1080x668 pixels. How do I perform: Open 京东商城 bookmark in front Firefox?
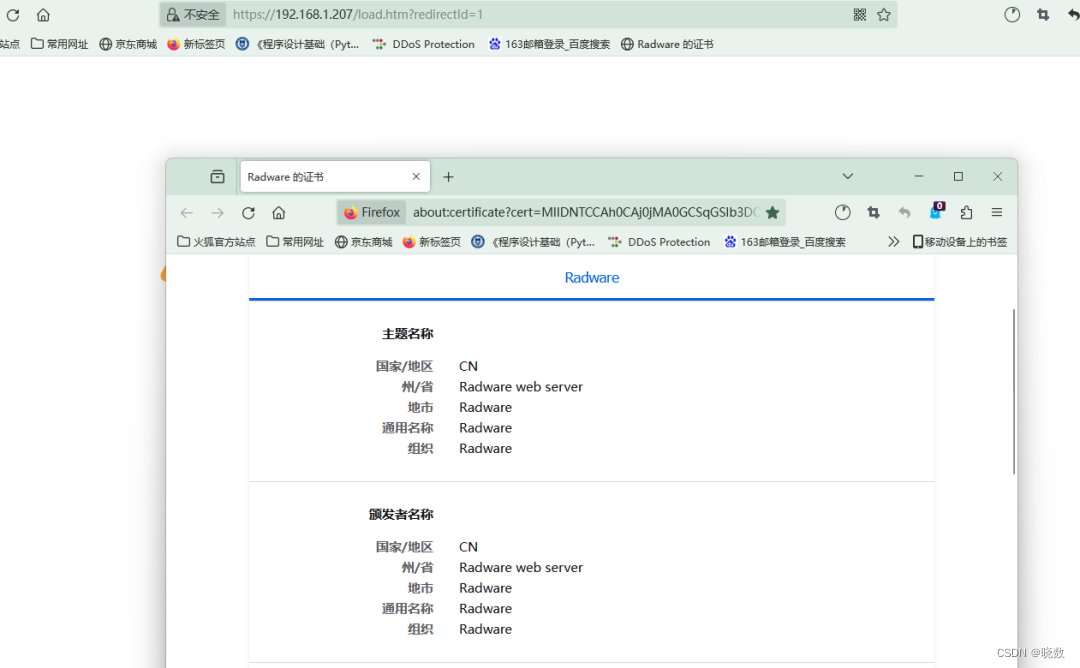[x=364, y=242]
